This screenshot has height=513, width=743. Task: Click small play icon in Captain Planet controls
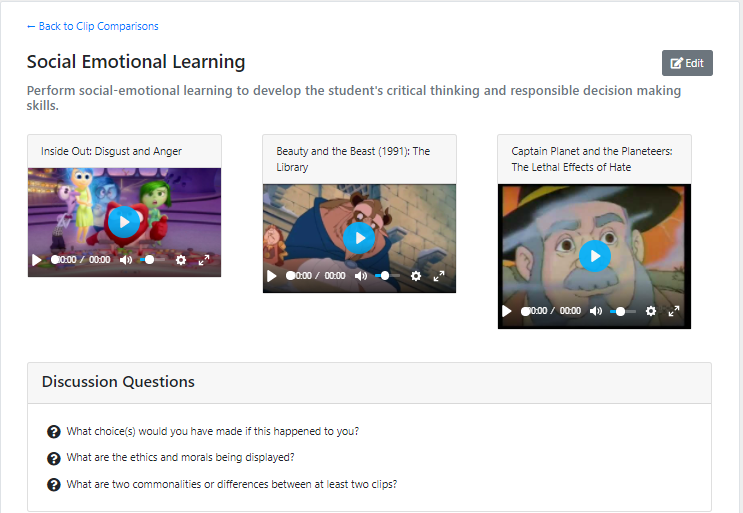[507, 311]
